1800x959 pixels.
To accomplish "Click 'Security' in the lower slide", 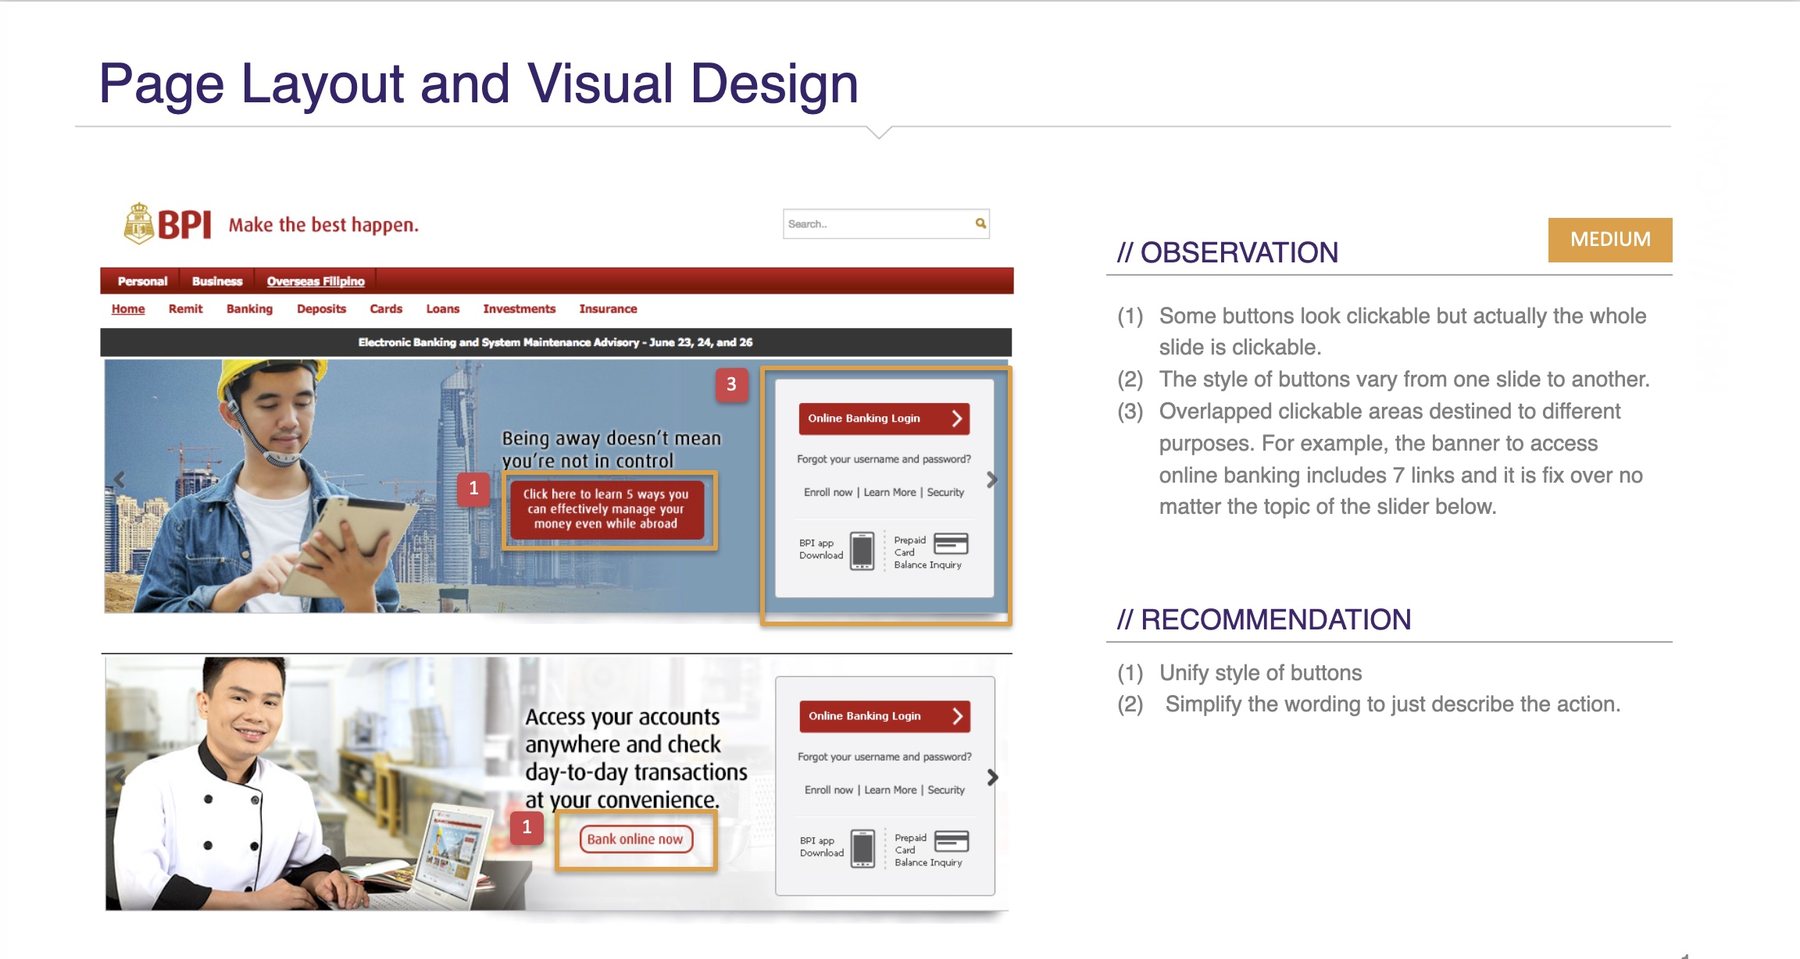I will click(946, 790).
